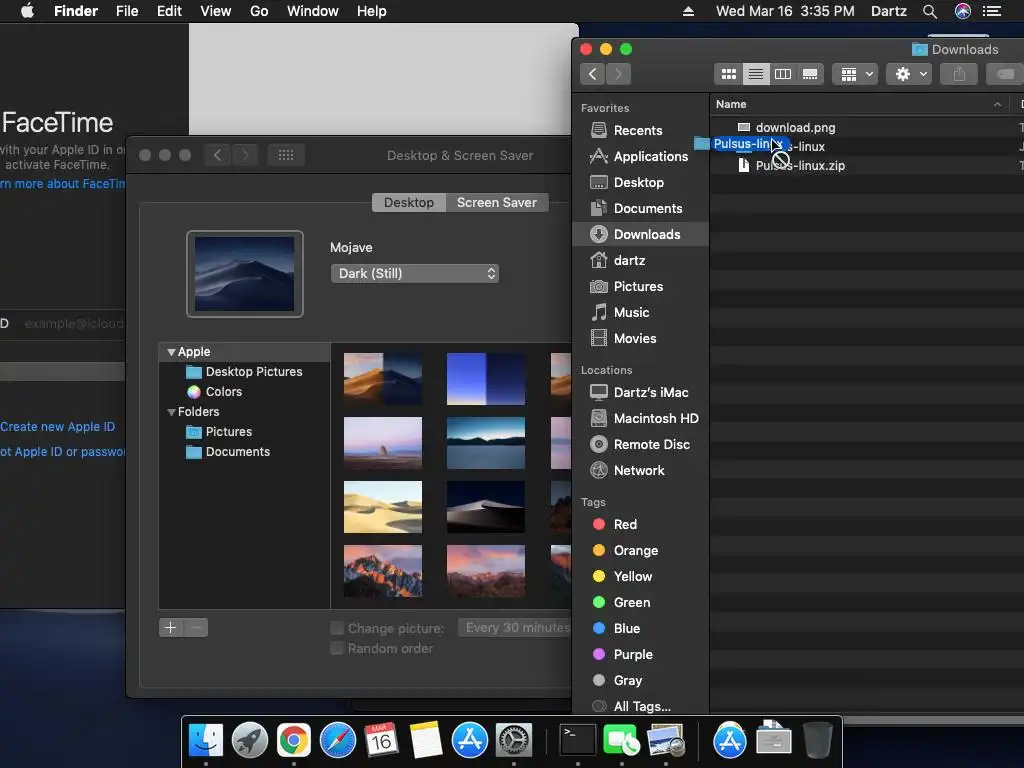Screen dimensions: 1024x768
Task: Click forgot Apple ID or password link
Action: click(x=63, y=451)
